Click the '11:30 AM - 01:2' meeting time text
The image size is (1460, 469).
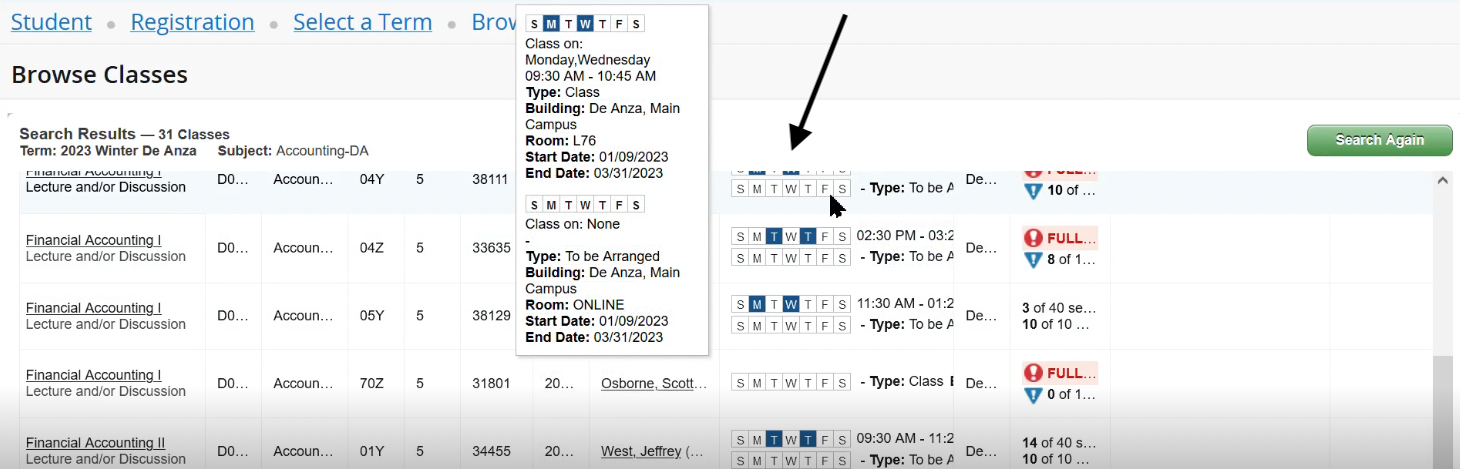[905, 303]
